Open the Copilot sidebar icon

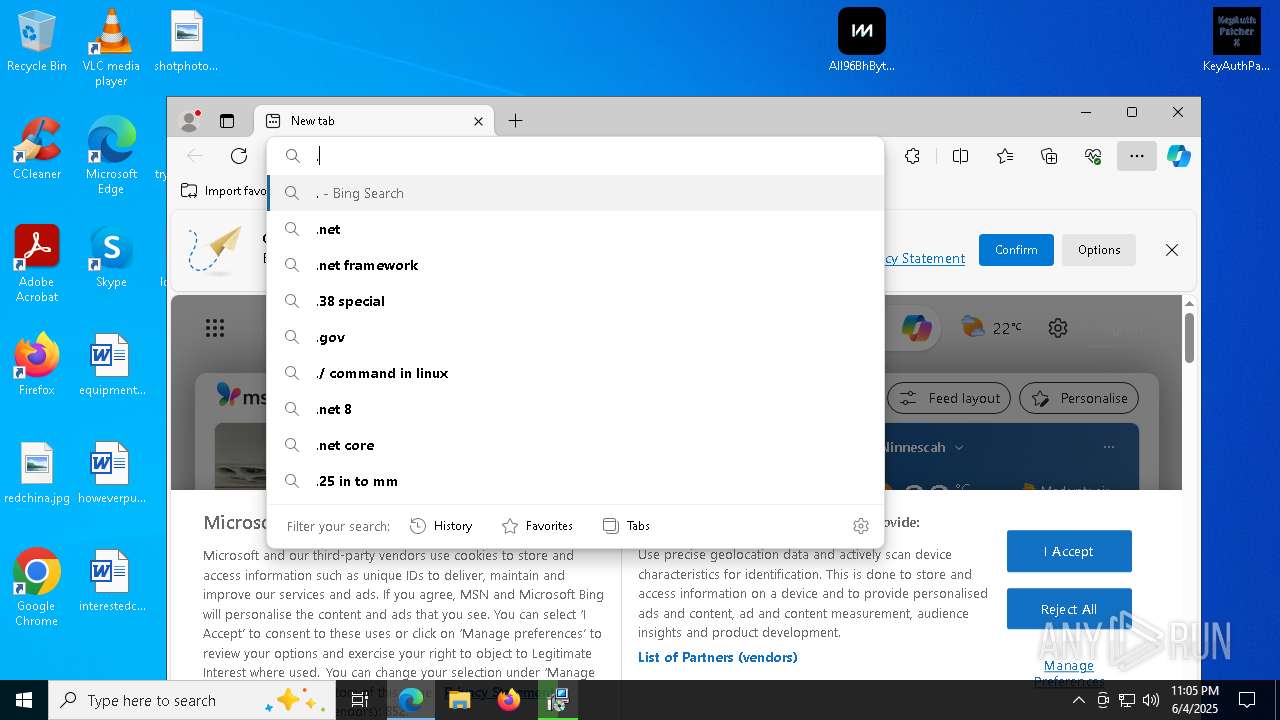tap(1179, 156)
